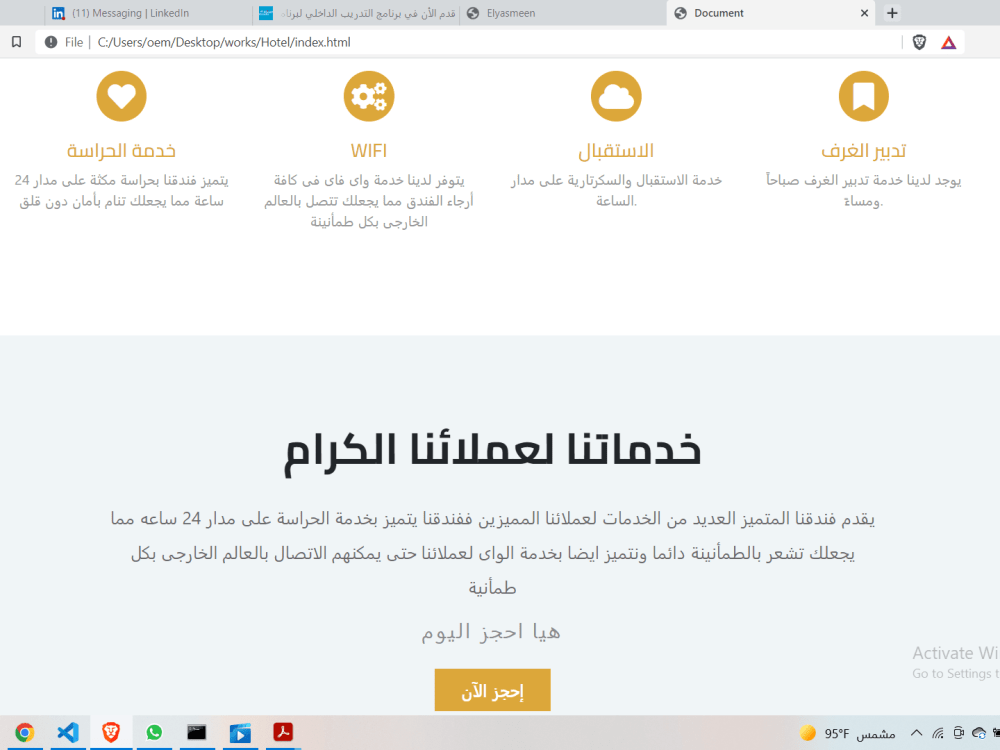Click the heart icon for security service

[121, 96]
